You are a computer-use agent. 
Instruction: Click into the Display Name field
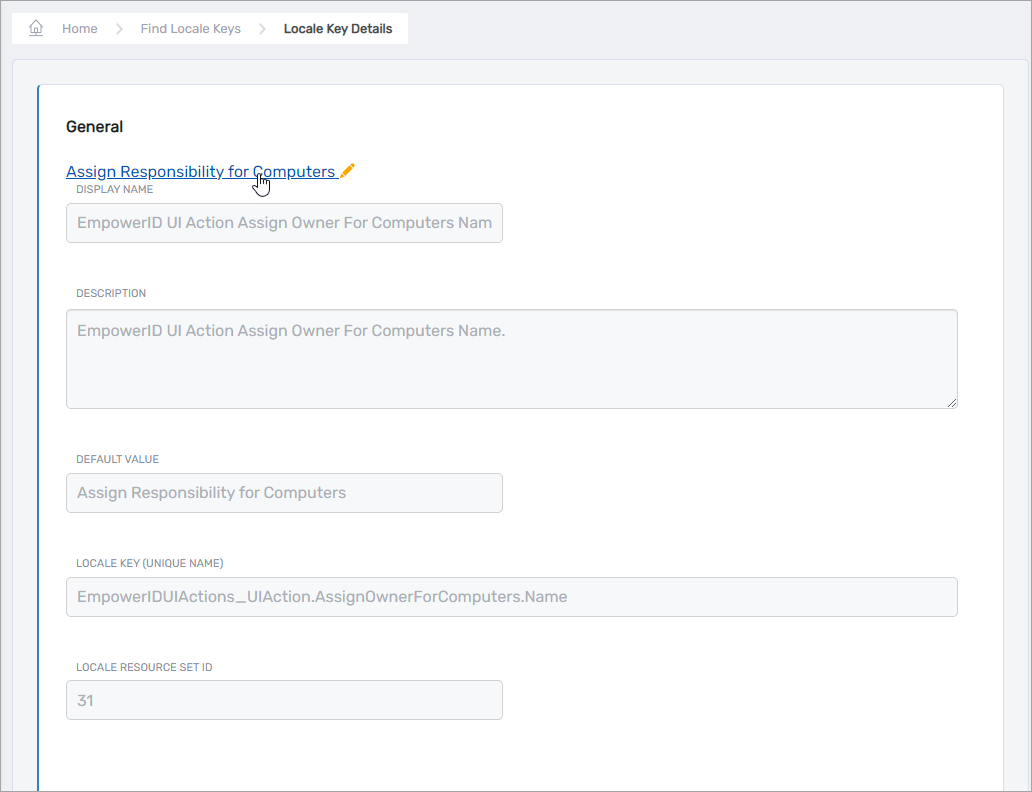coord(284,223)
